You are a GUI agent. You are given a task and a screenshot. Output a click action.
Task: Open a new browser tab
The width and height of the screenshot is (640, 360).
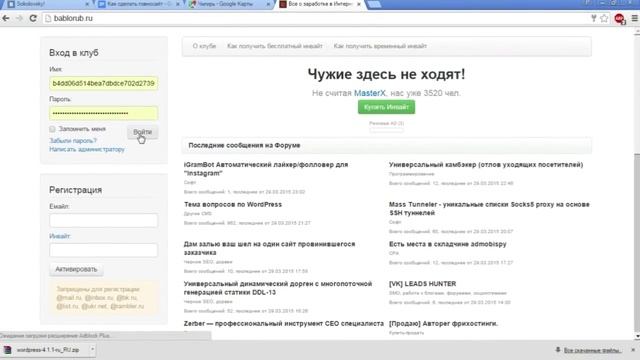[374, 4]
